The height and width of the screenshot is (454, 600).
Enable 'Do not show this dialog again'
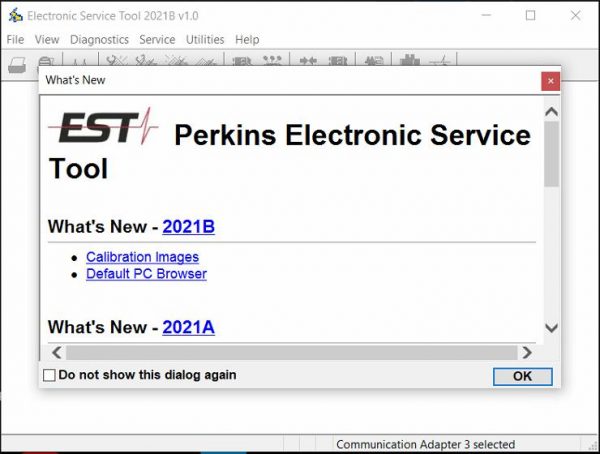(x=50, y=375)
